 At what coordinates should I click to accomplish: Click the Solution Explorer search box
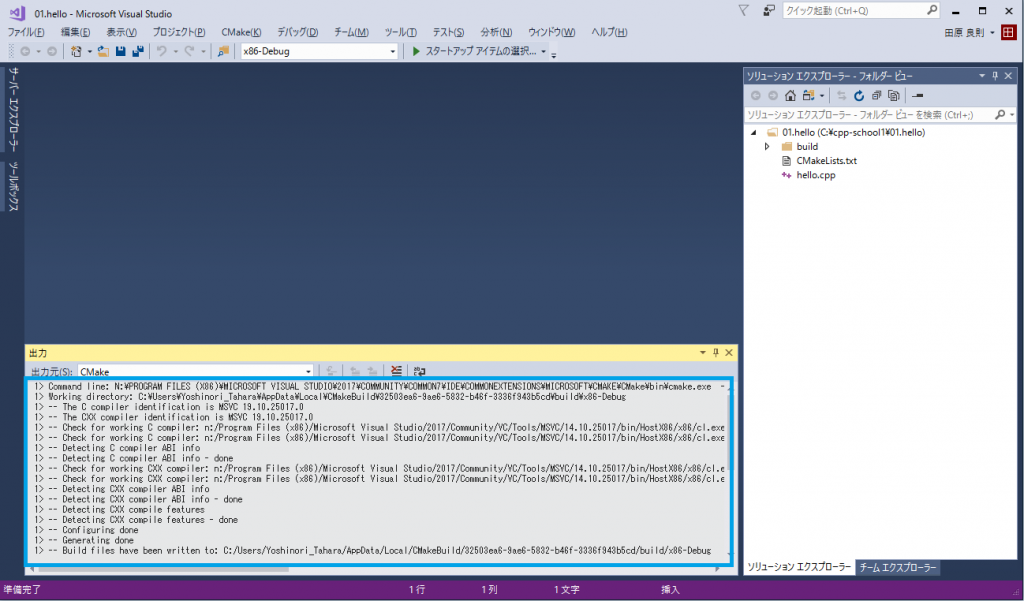pyautogui.click(x=870, y=114)
